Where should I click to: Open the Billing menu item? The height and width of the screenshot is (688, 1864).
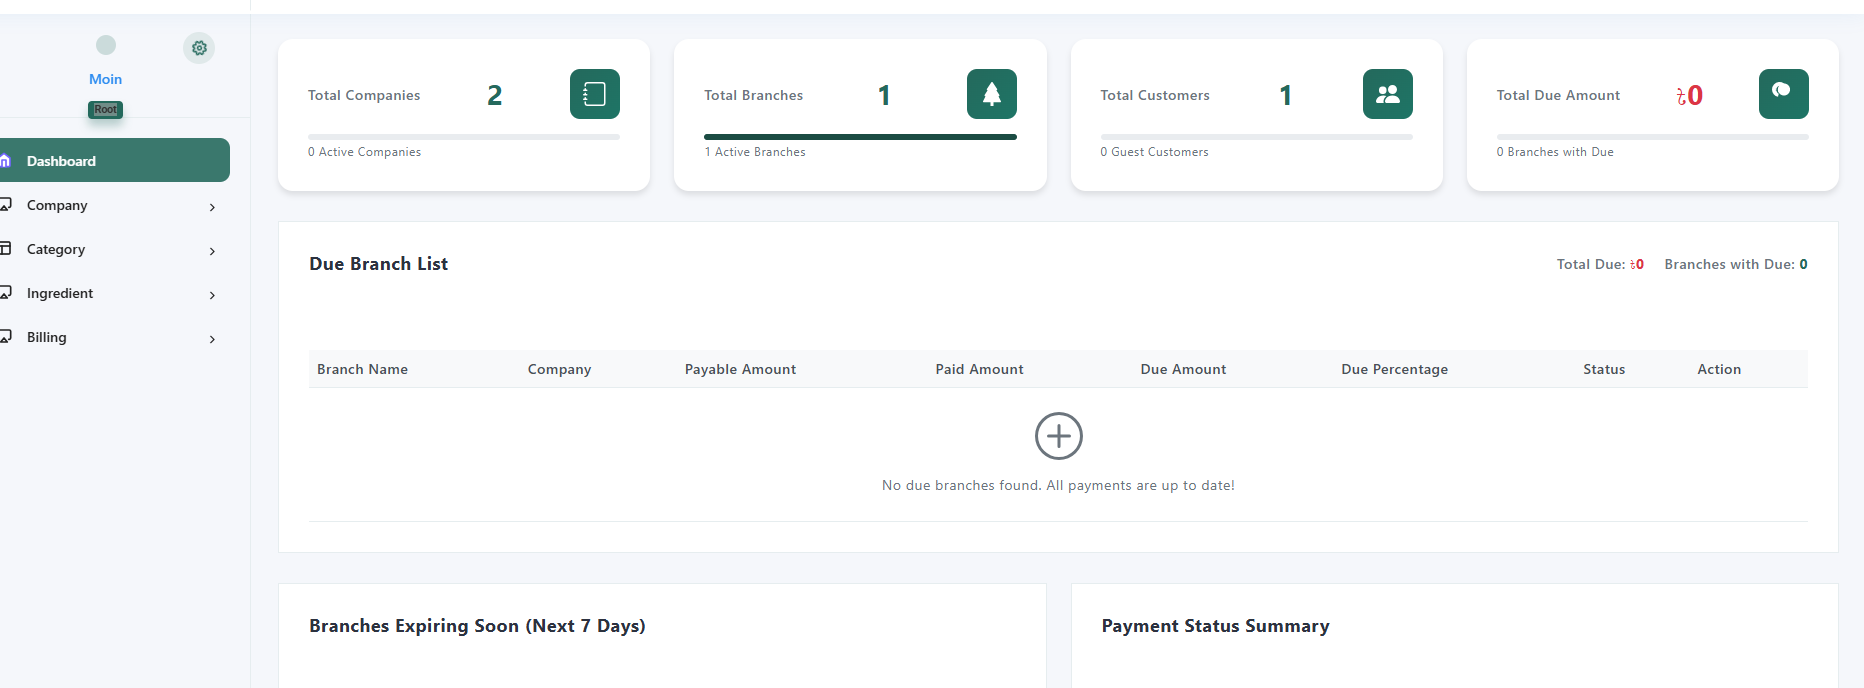pos(115,337)
